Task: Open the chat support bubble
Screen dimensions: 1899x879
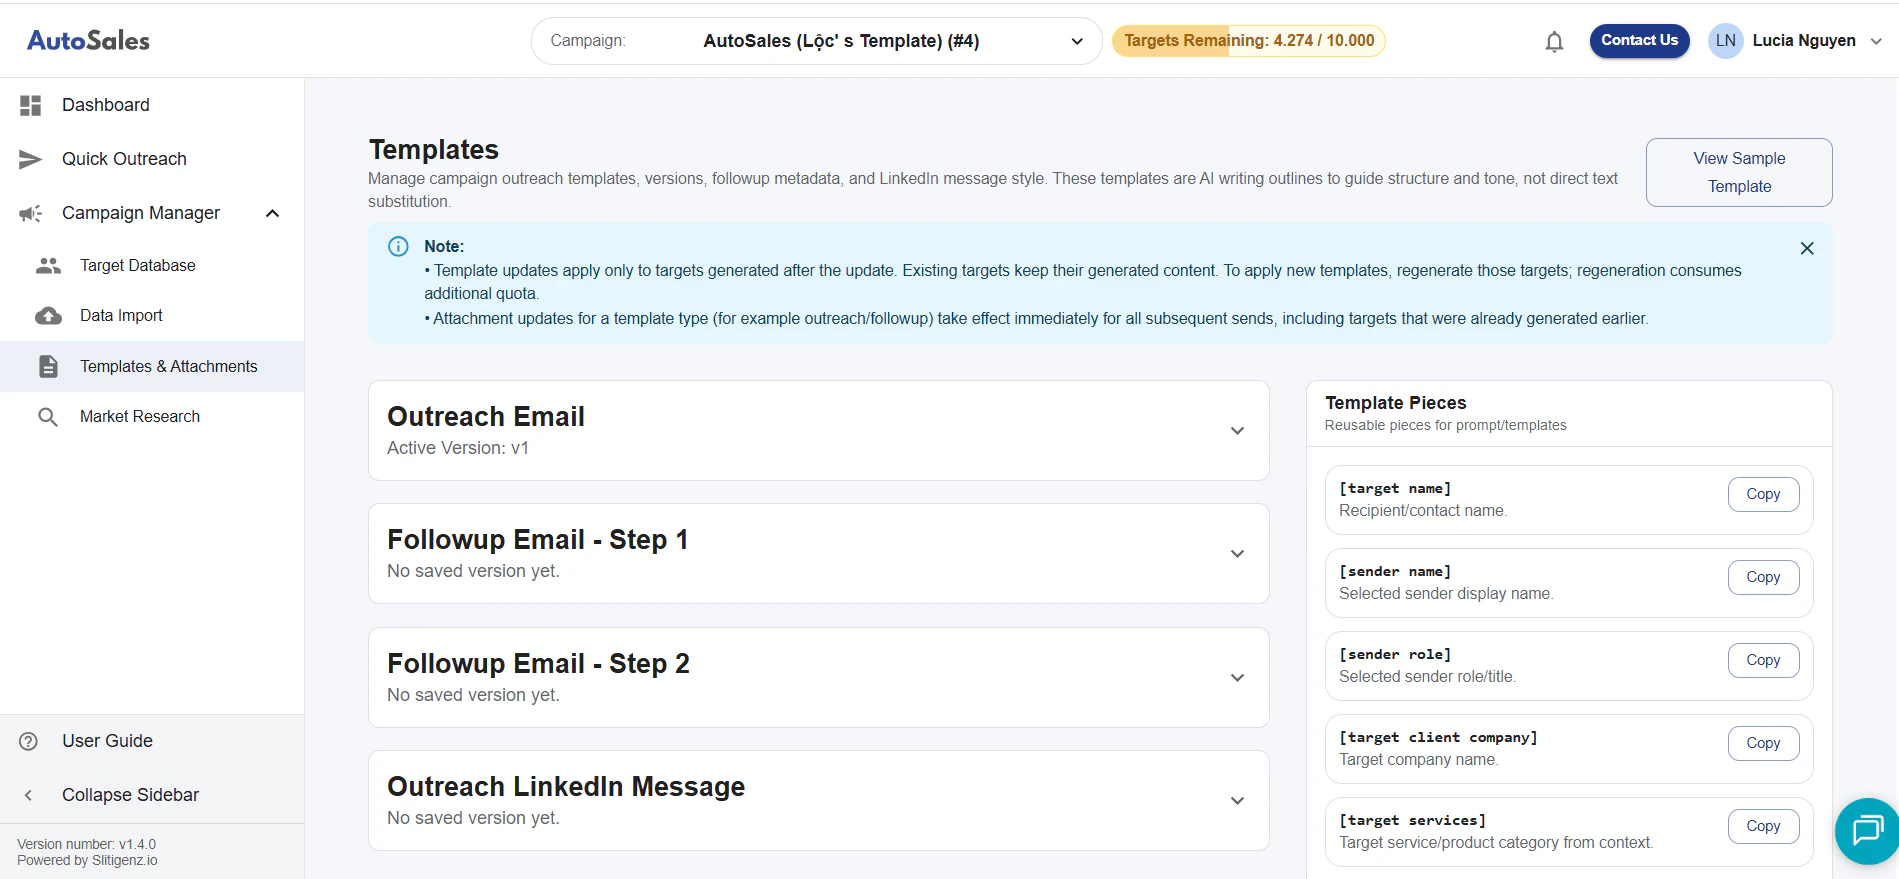Action: (1867, 830)
